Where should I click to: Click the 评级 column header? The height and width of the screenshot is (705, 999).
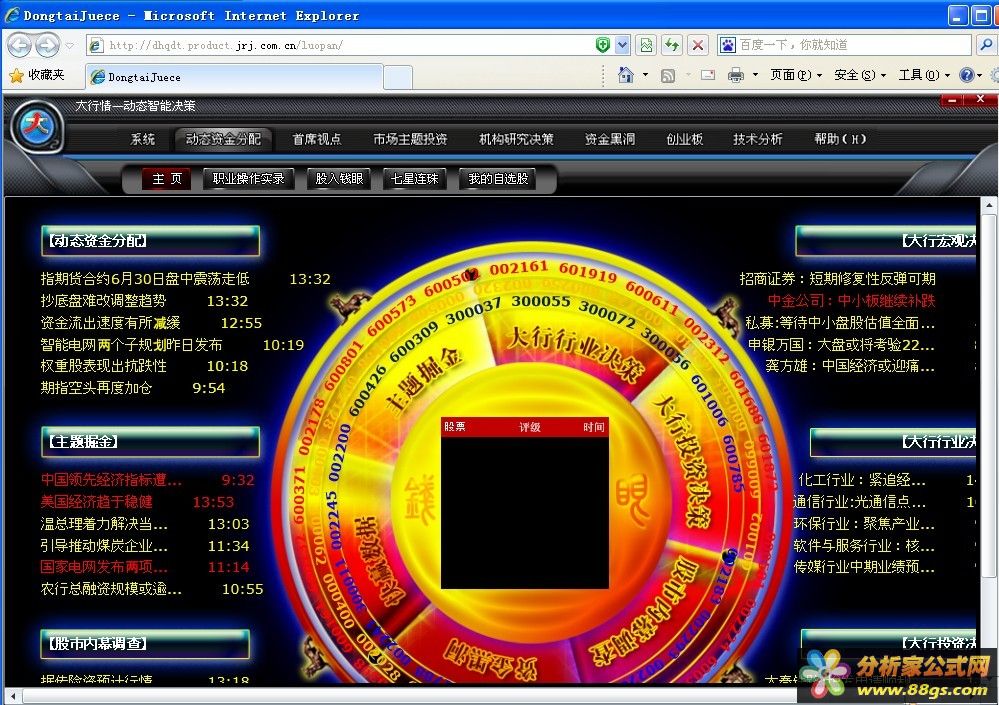click(529, 427)
